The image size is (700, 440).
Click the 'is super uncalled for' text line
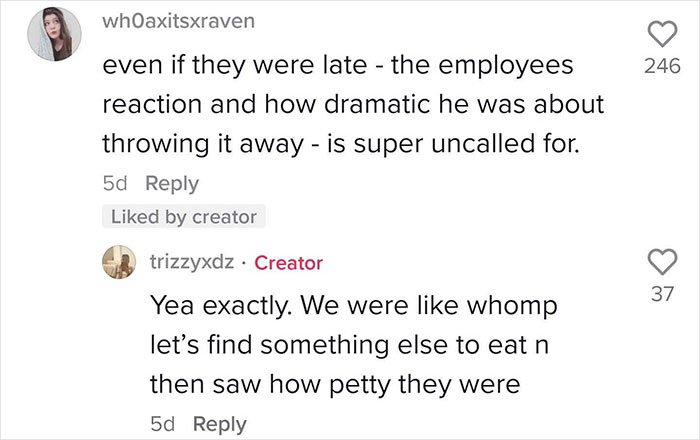pos(340,143)
